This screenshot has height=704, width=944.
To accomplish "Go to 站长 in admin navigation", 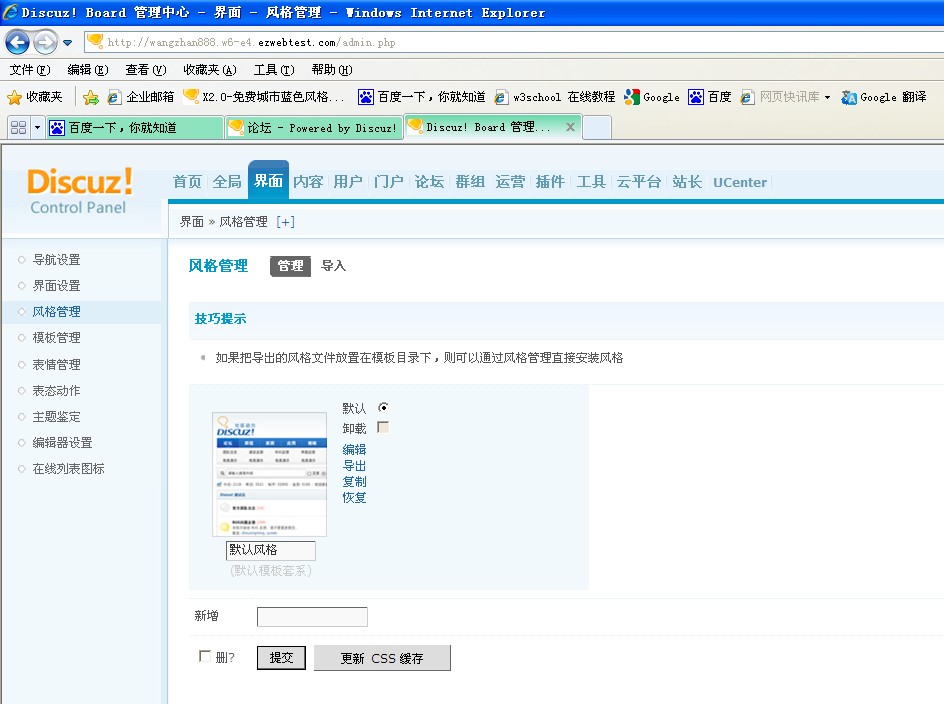I will coord(687,182).
